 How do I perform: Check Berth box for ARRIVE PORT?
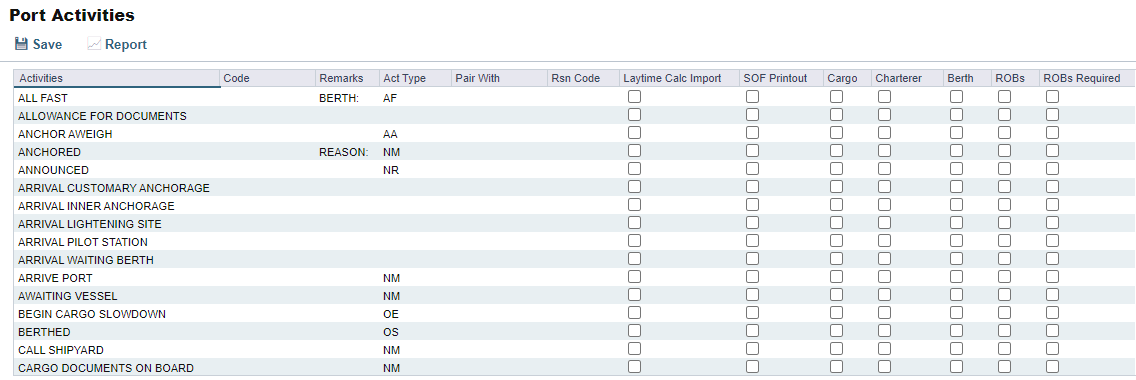coord(956,276)
